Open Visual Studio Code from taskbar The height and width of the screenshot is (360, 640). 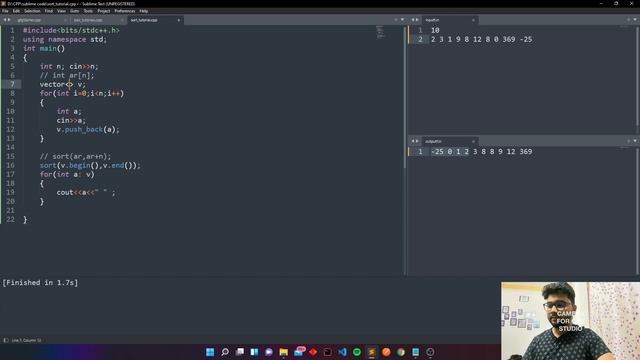[342, 352]
